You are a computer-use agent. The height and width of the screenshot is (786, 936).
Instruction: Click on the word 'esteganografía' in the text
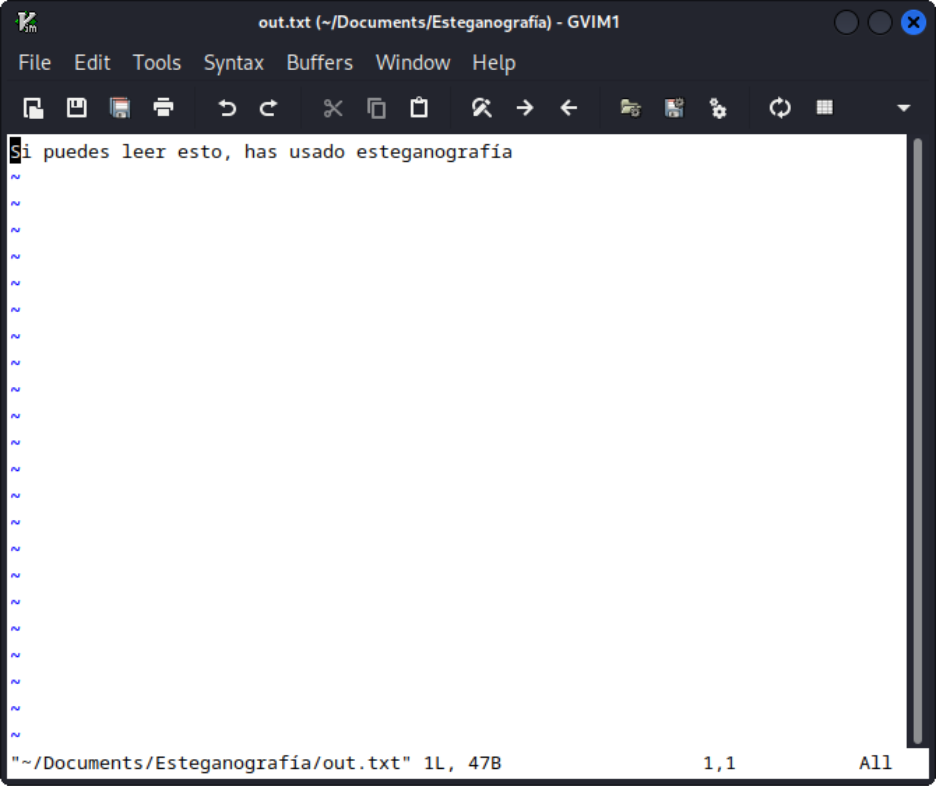pos(434,153)
